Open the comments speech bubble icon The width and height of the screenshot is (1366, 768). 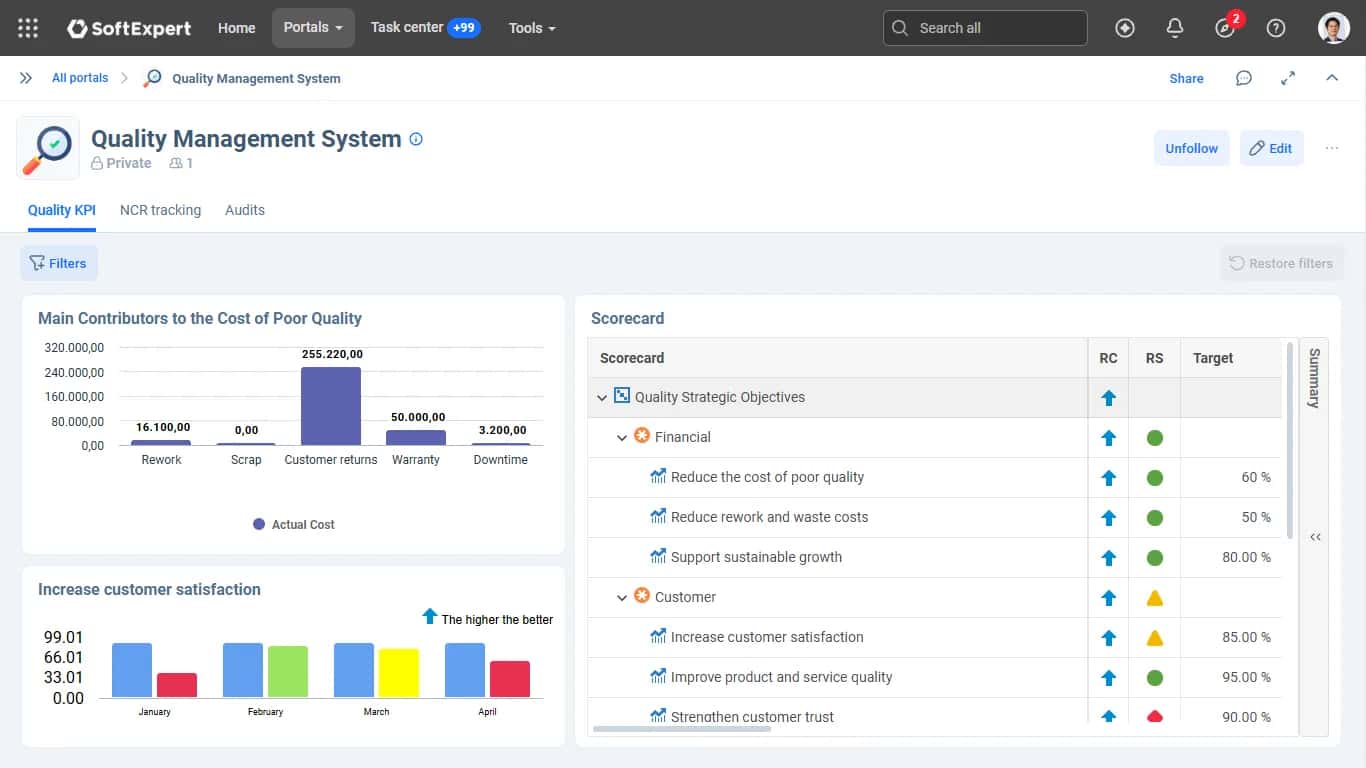(x=1243, y=78)
